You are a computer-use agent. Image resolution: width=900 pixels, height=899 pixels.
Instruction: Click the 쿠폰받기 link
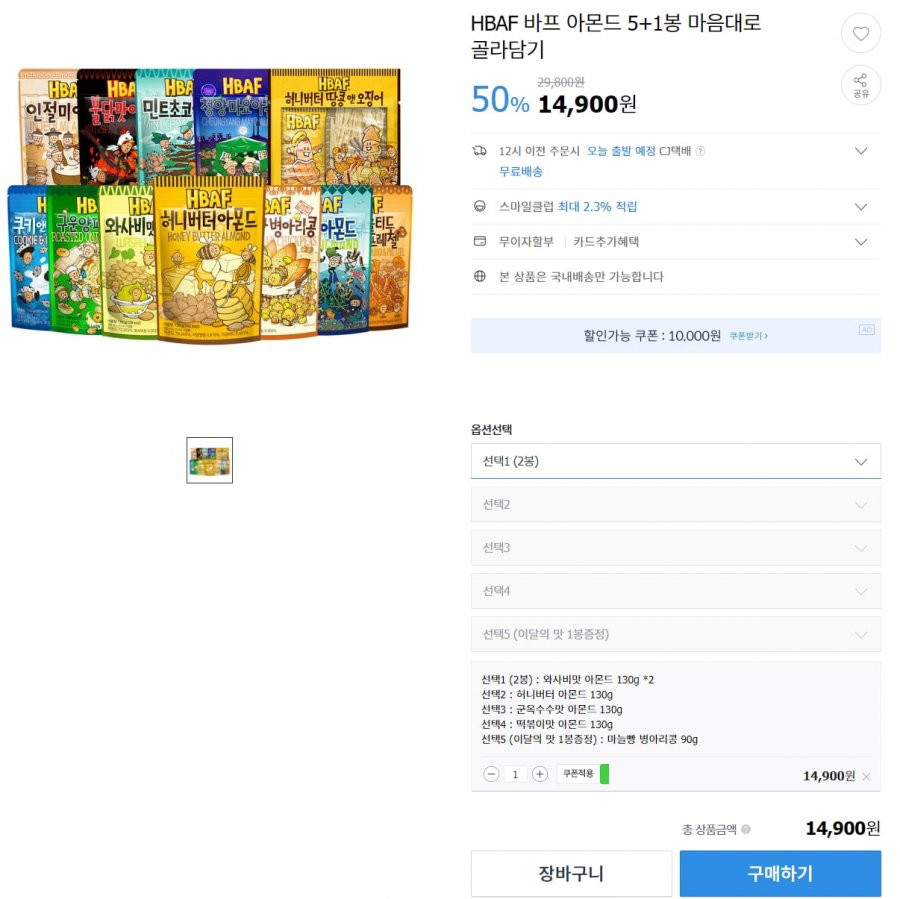748,336
